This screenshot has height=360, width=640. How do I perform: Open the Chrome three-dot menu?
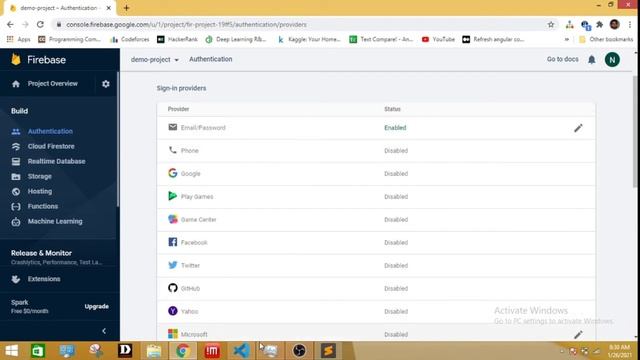click(x=630, y=24)
